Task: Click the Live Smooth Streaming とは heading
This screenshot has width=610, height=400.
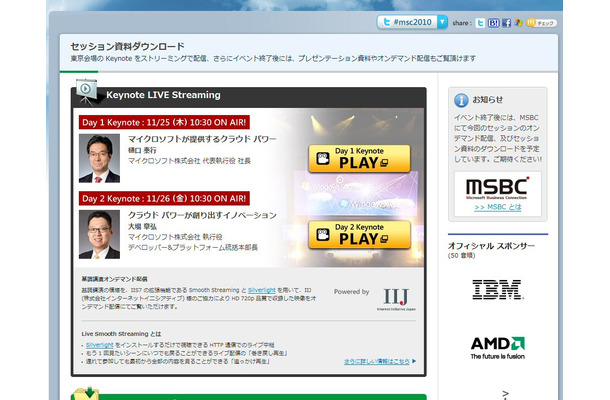Action: point(121,334)
